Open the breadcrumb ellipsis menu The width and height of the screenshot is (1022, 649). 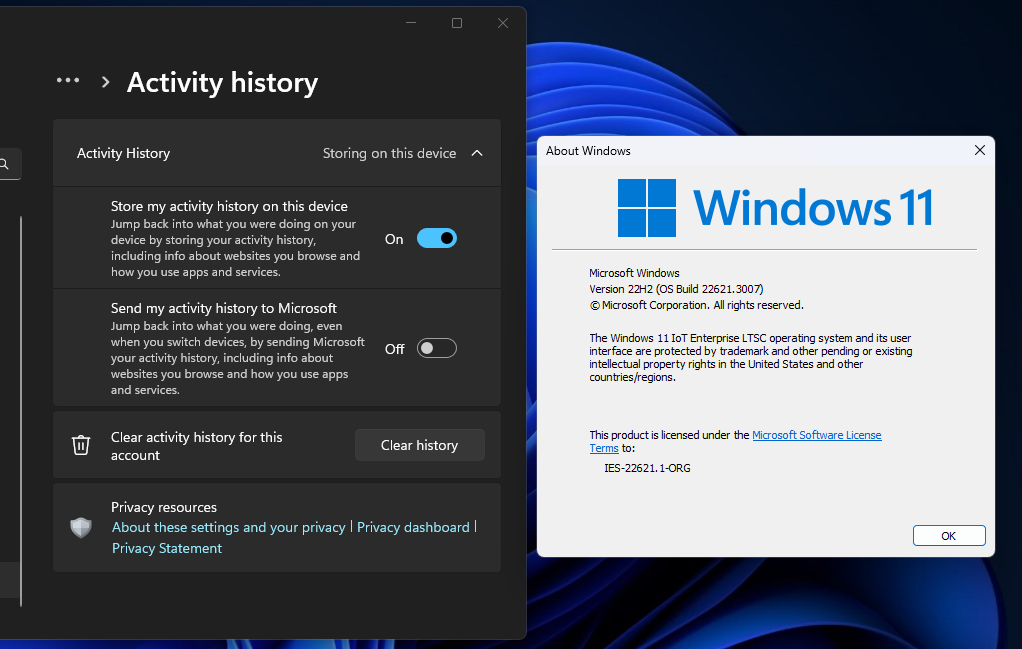tap(68, 80)
